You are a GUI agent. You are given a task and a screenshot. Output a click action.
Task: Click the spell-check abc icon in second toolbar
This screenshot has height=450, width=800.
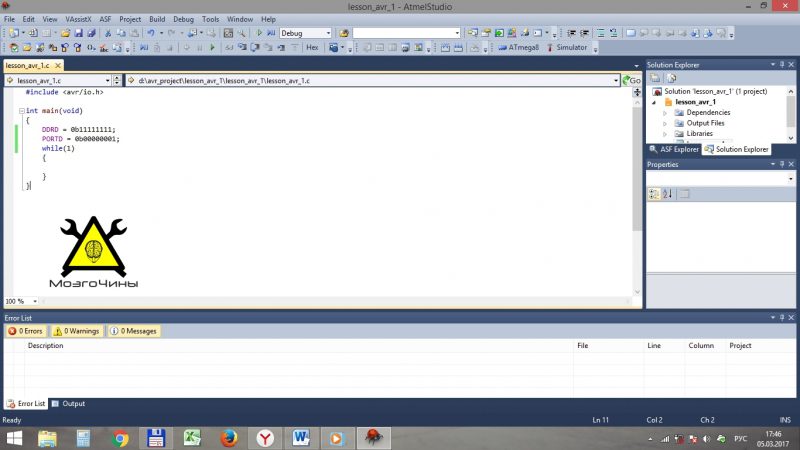[104, 47]
